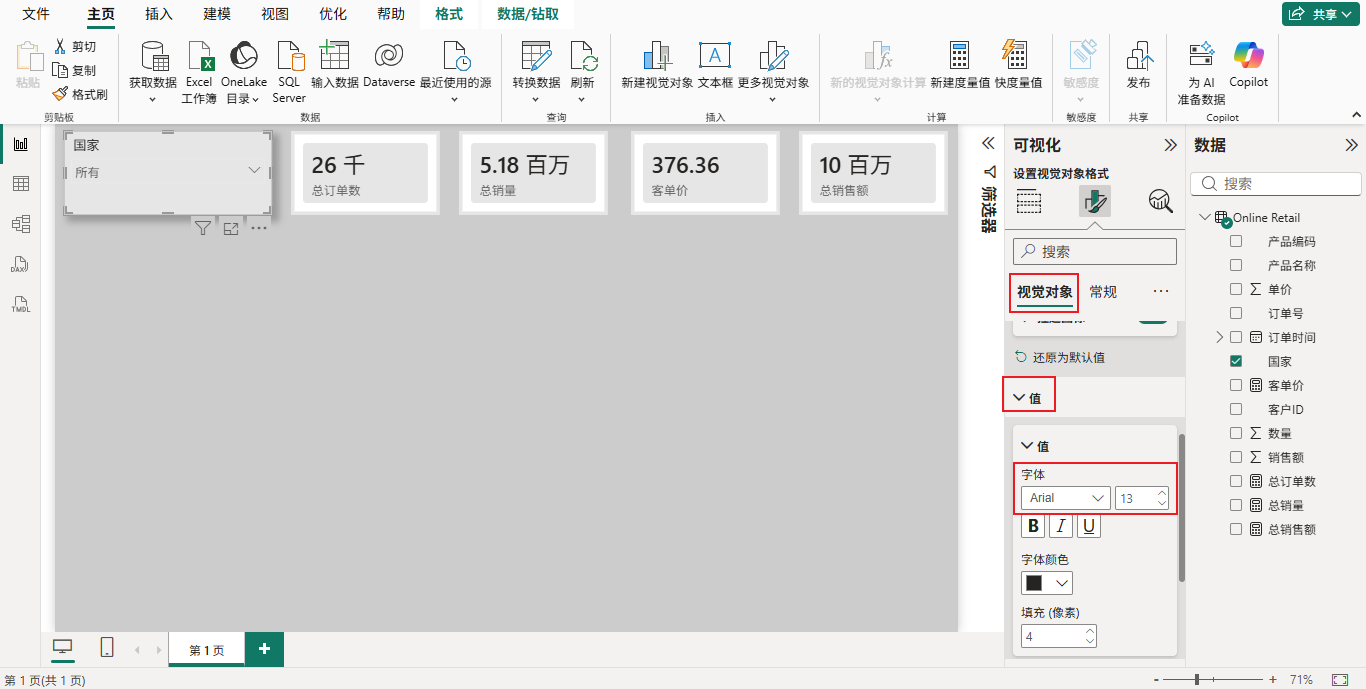Collapse the 可视化 pane

point(1170,145)
